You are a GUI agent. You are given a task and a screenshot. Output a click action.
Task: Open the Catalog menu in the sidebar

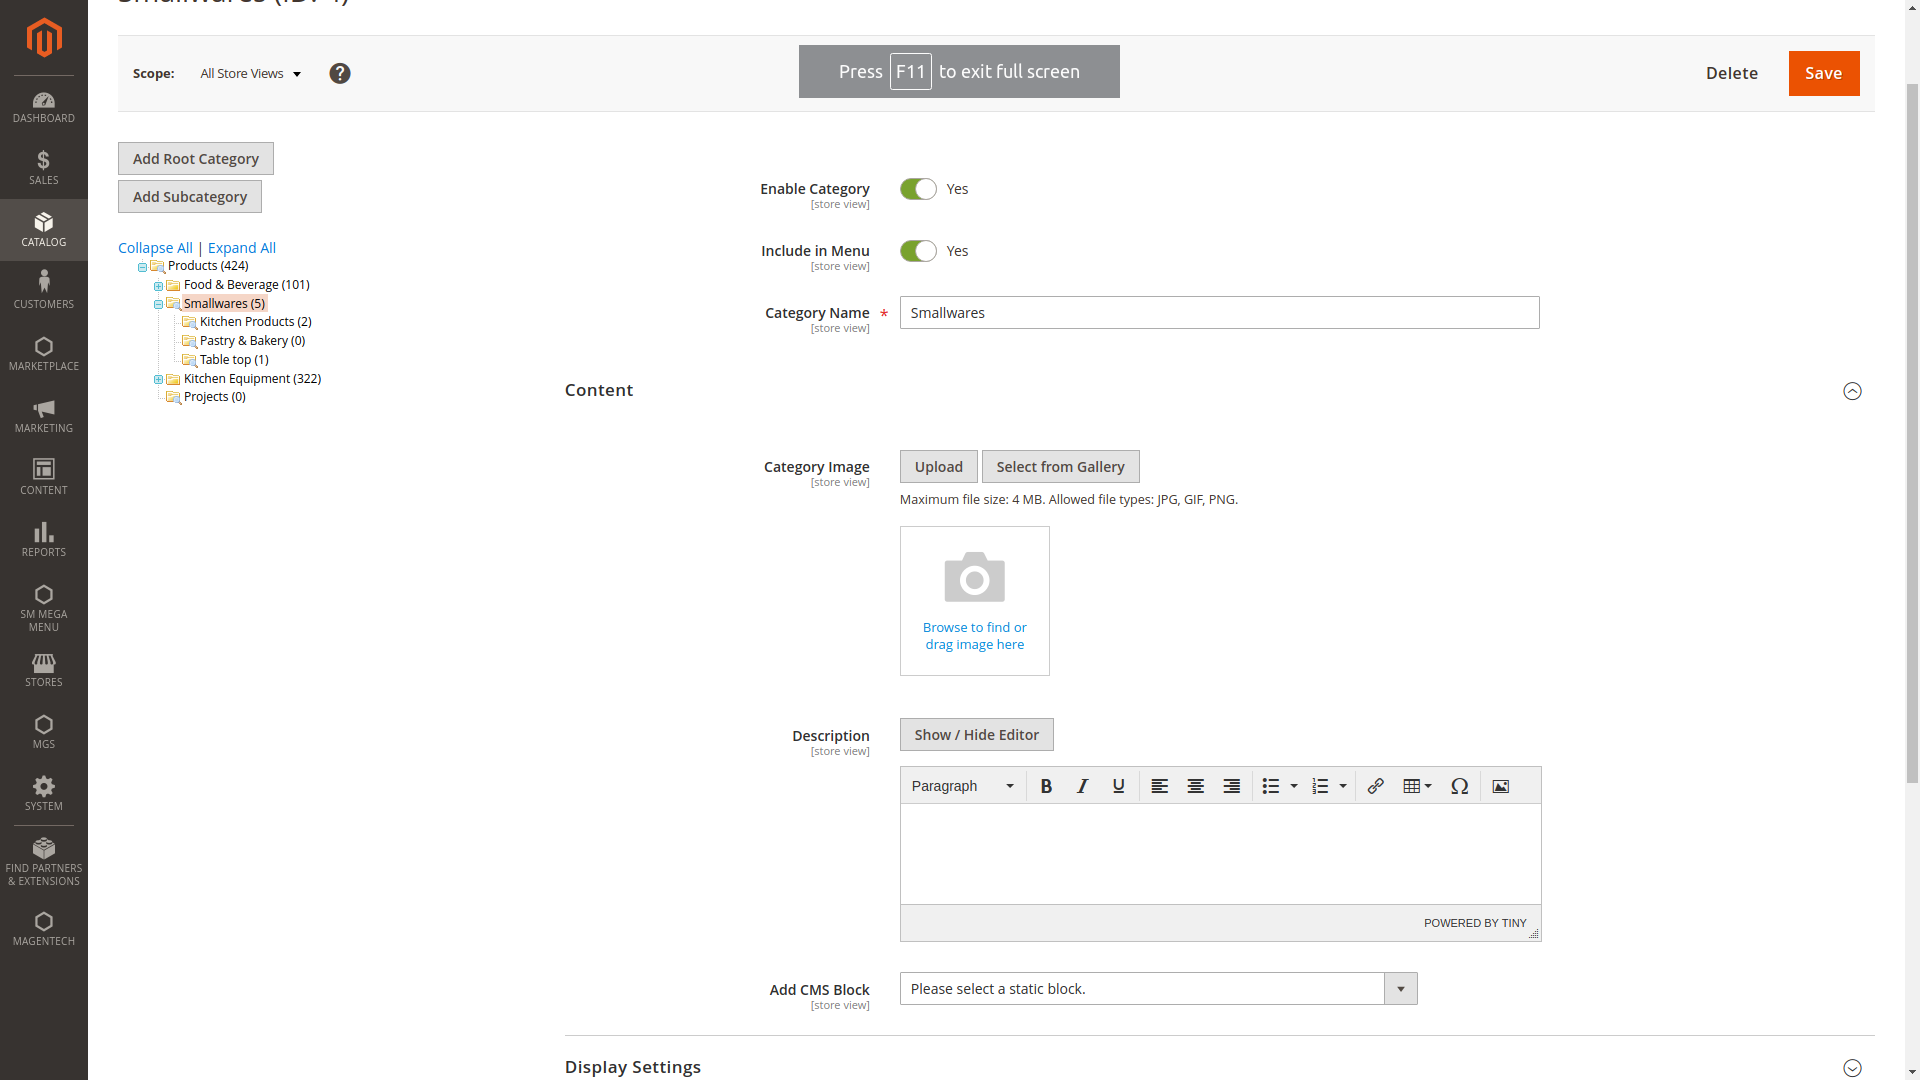[x=43, y=229]
